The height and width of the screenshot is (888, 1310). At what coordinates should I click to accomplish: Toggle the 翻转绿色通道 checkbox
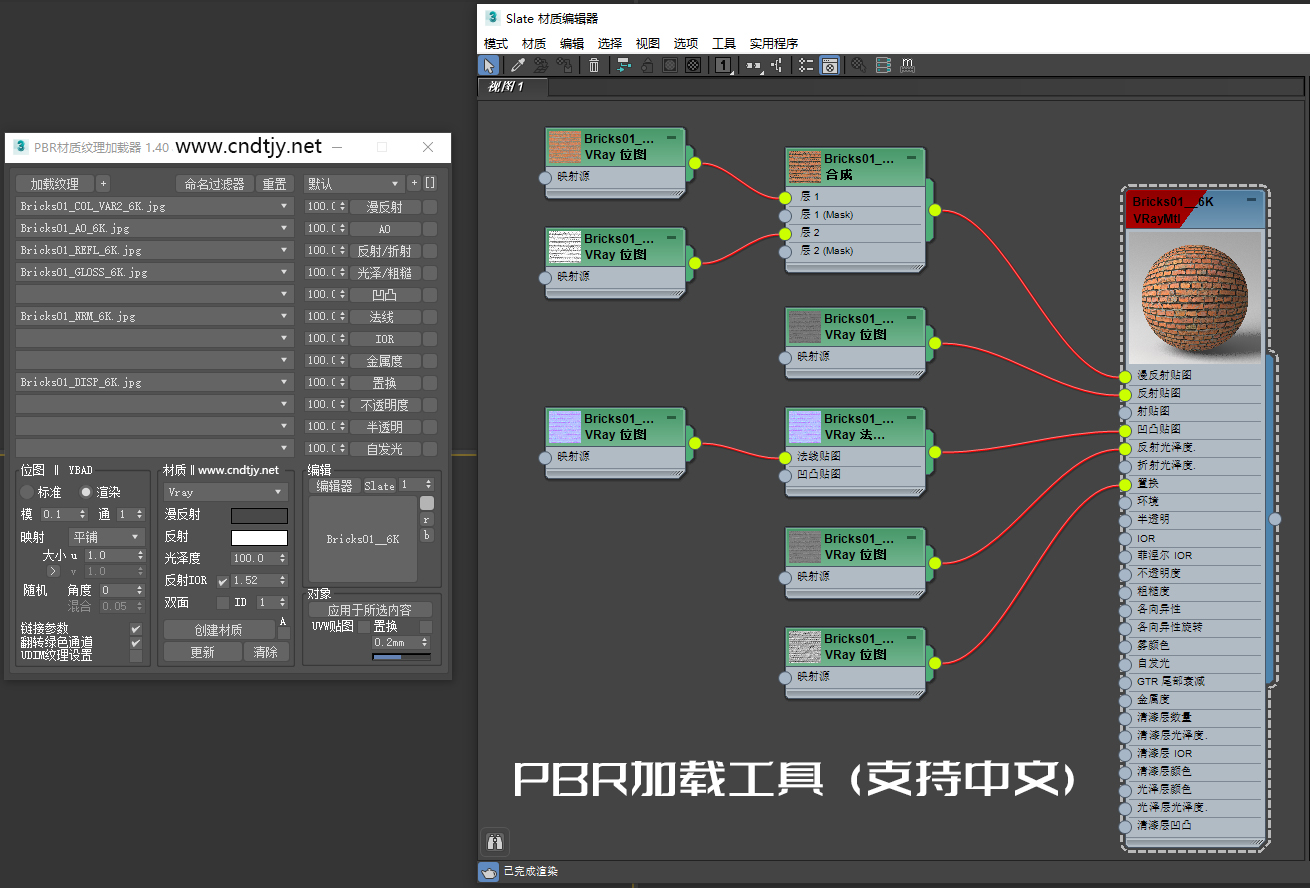[136, 642]
